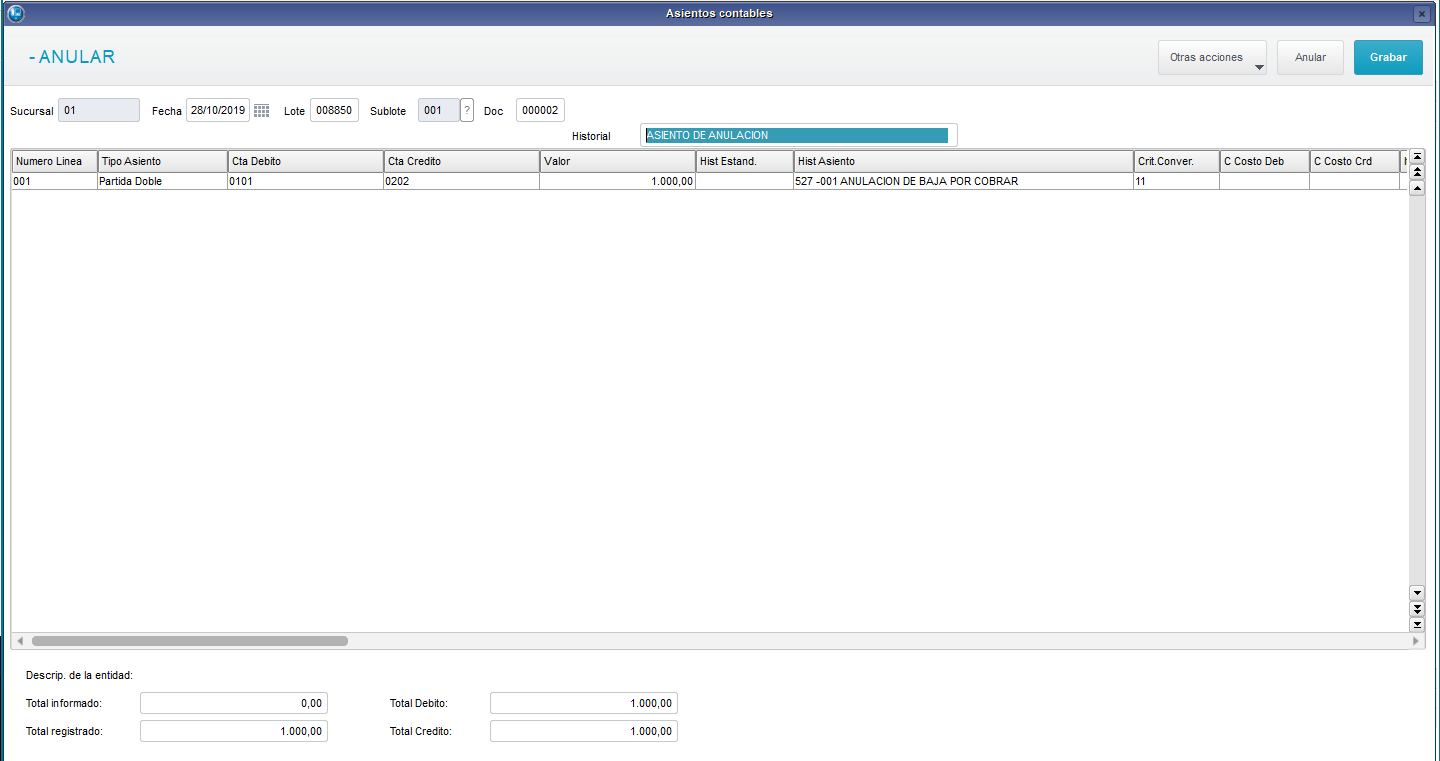
Task: Expand the Otras acciones dropdown
Action: [x=1212, y=57]
